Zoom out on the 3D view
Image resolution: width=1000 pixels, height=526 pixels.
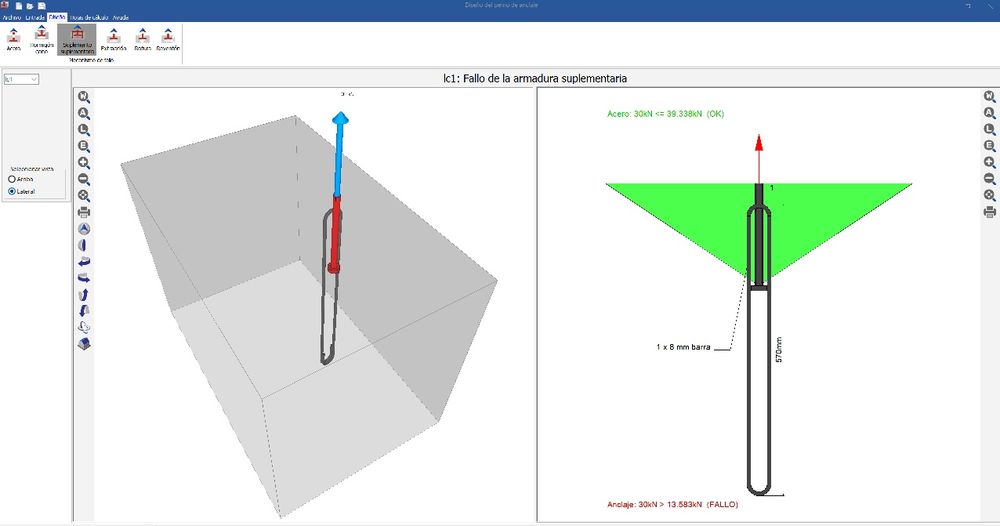coord(84,180)
